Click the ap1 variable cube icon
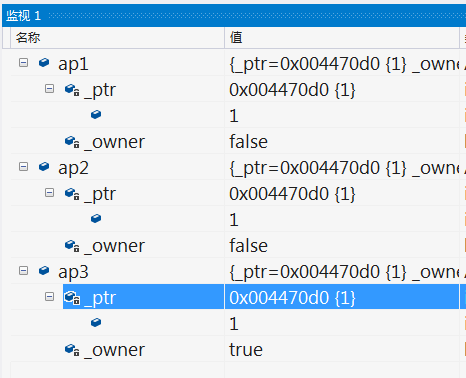The height and width of the screenshot is (378, 466). [44, 63]
